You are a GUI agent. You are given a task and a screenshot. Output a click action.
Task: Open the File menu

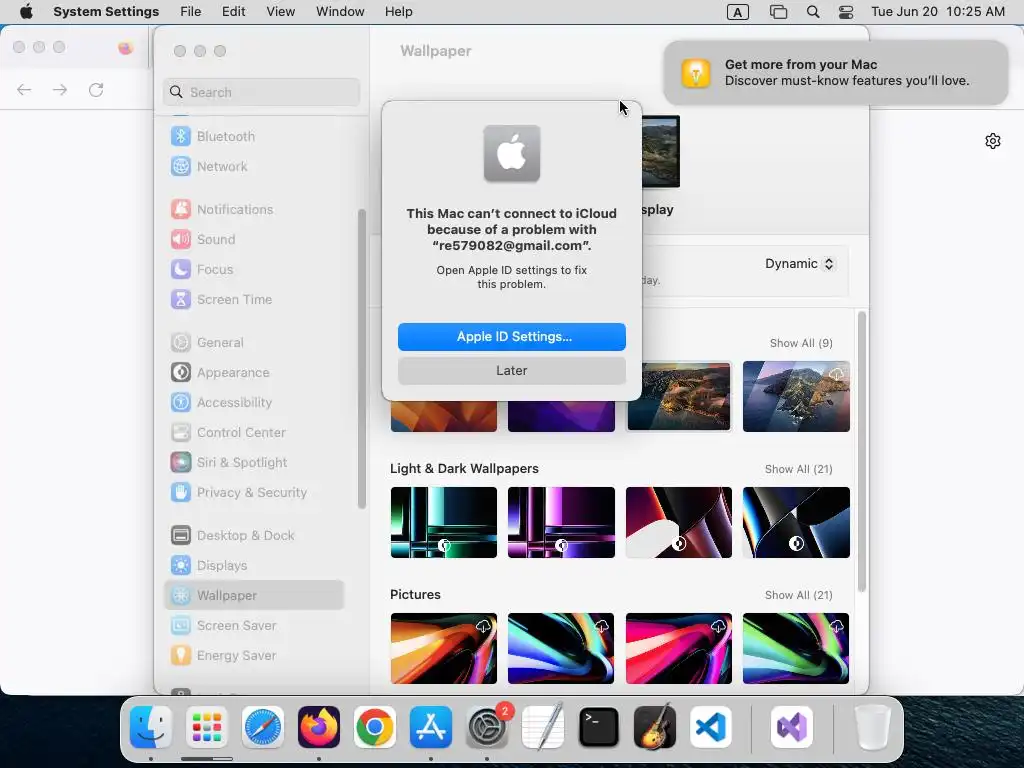pyautogui.click(x=191, y=12)
